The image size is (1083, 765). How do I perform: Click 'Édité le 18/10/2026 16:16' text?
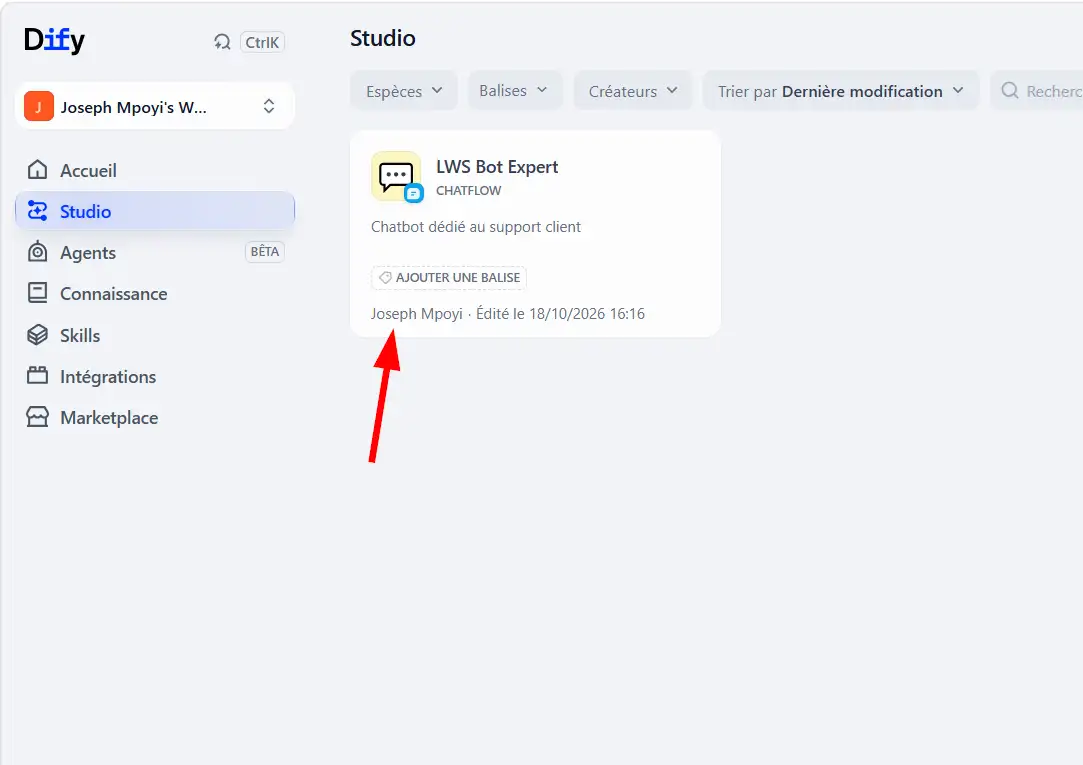pyautogui.click(x=560, y=313)
